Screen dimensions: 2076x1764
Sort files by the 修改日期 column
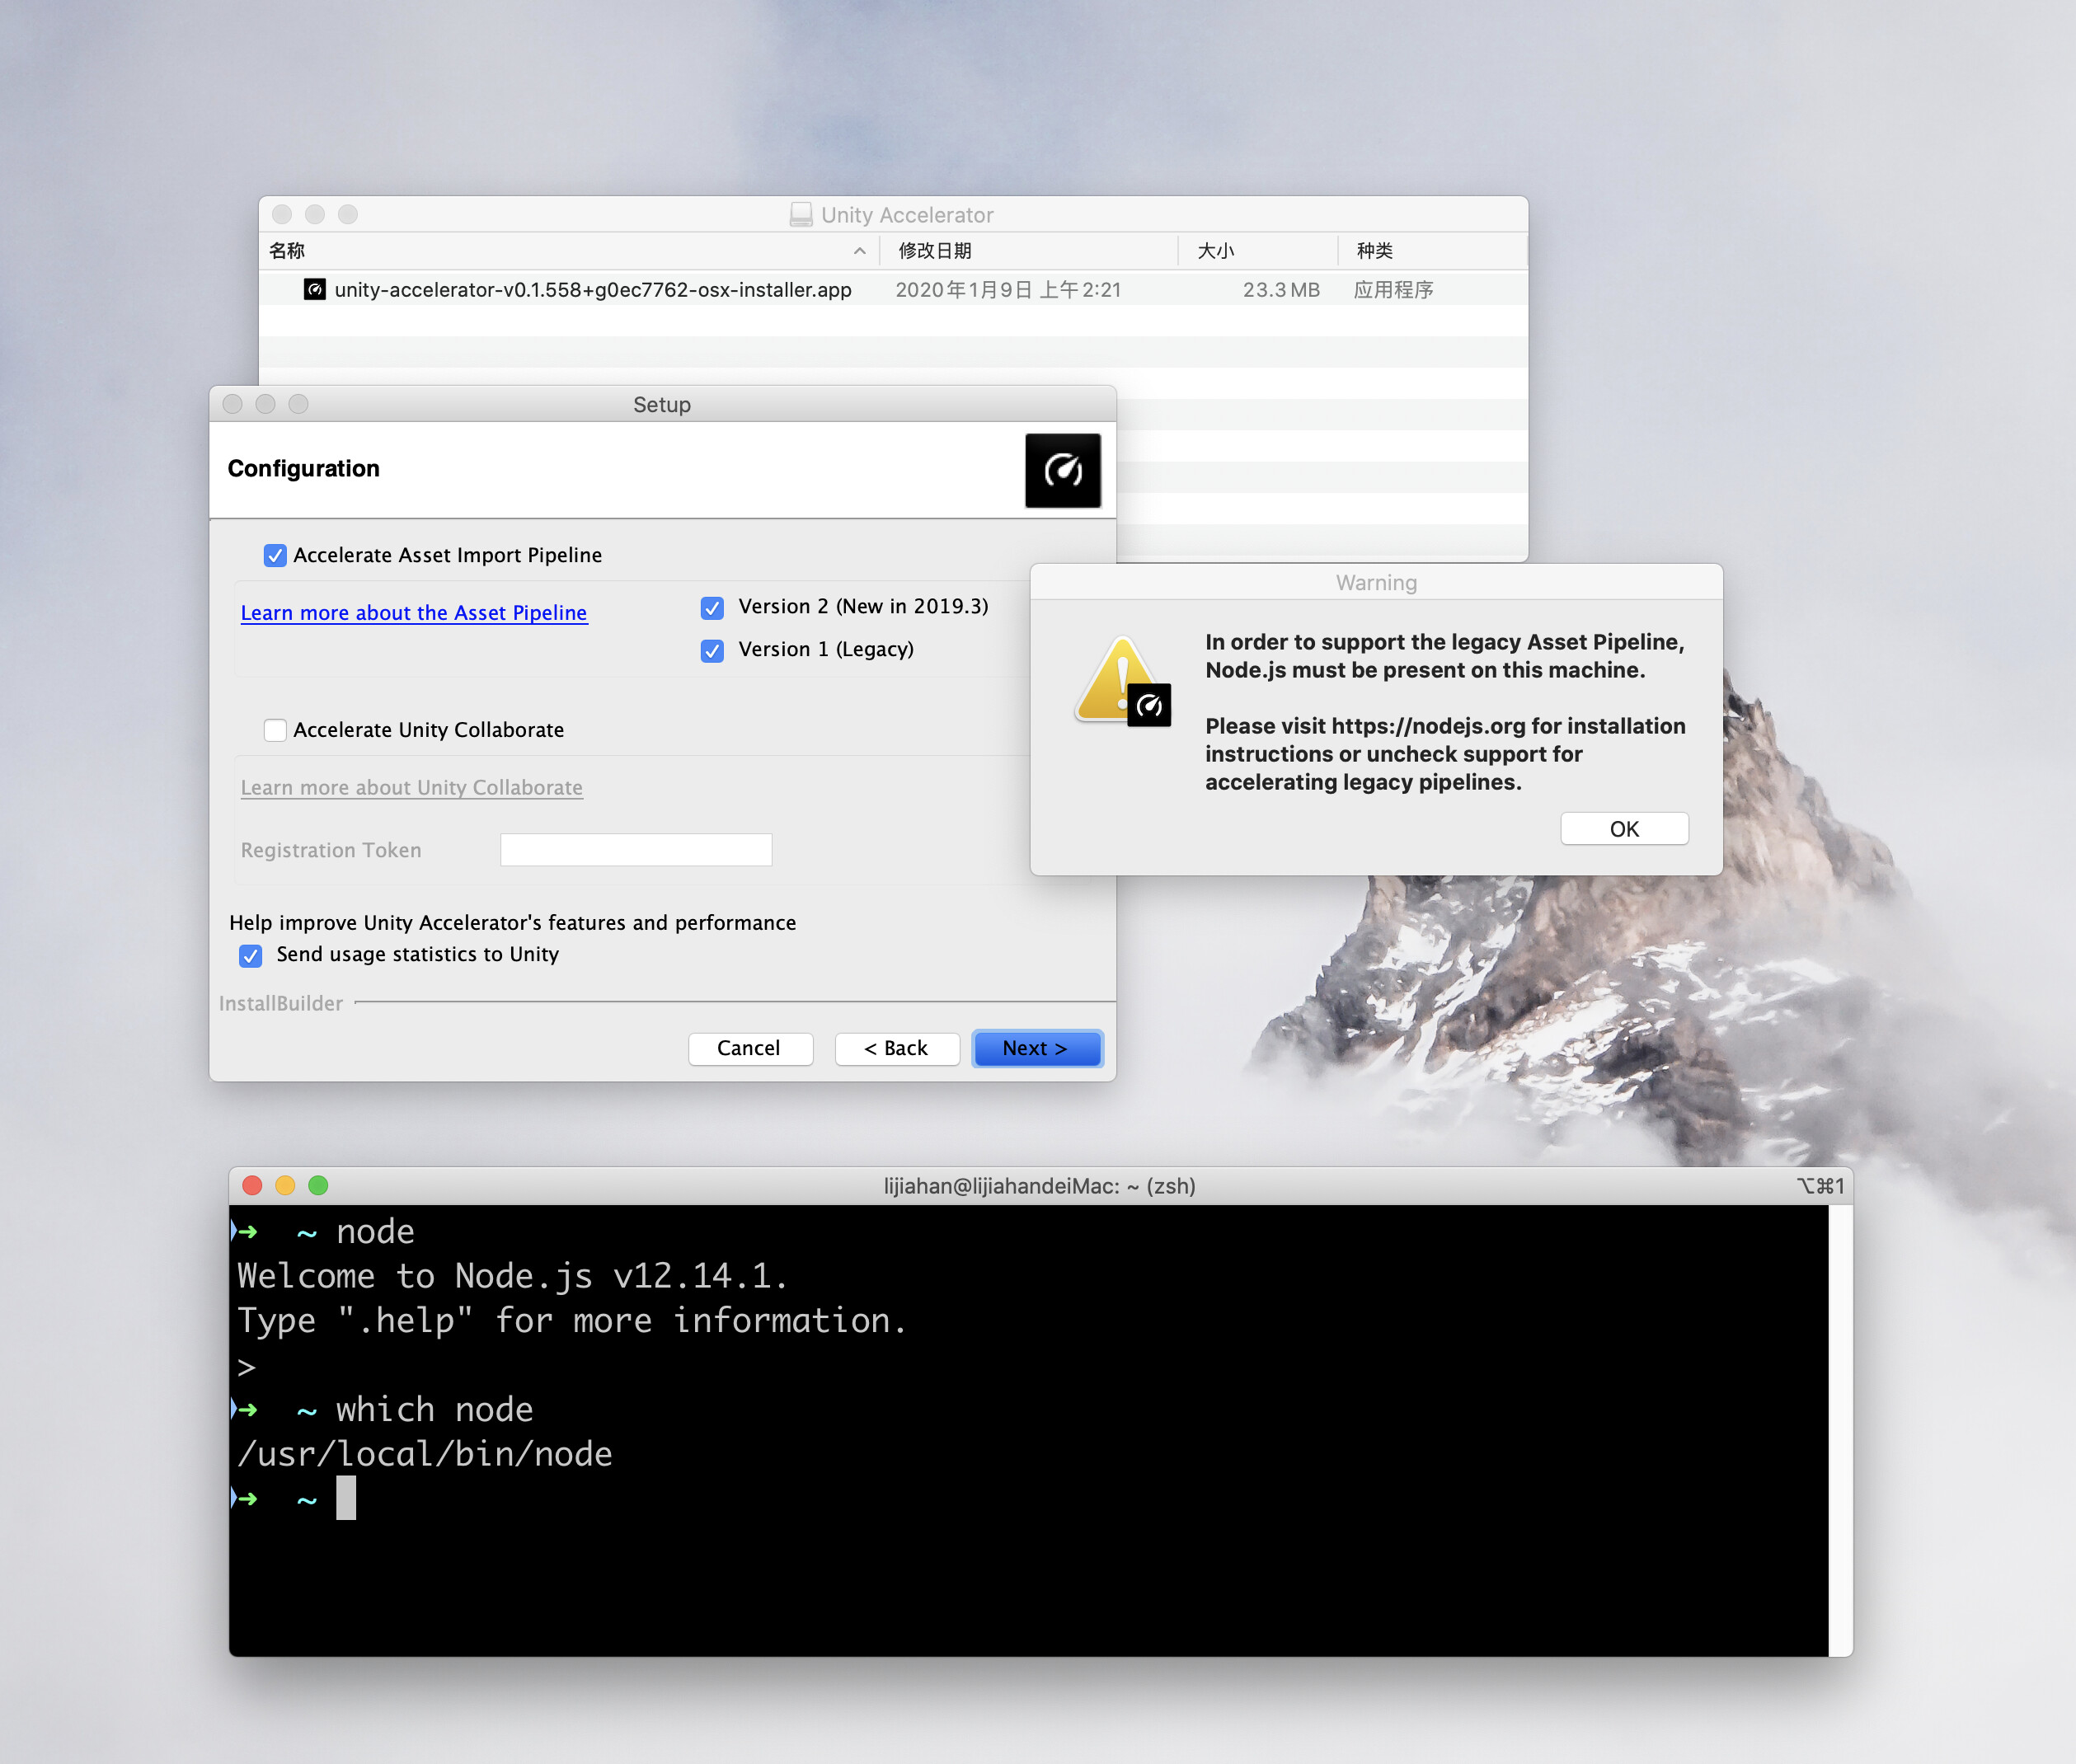pyautogui.click(x=934, y=251)
